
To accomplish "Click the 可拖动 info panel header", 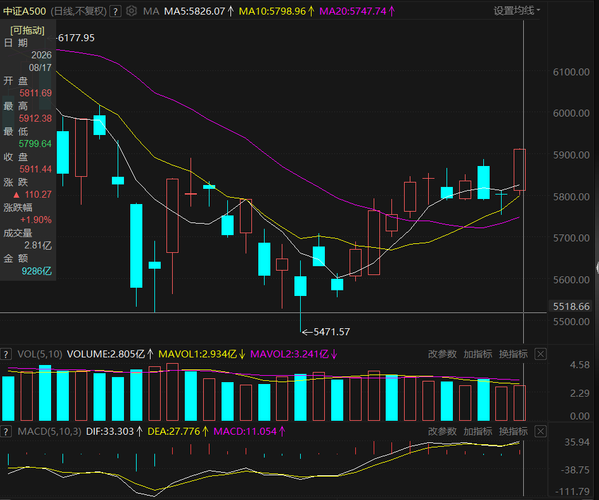I will coord(28,30).
